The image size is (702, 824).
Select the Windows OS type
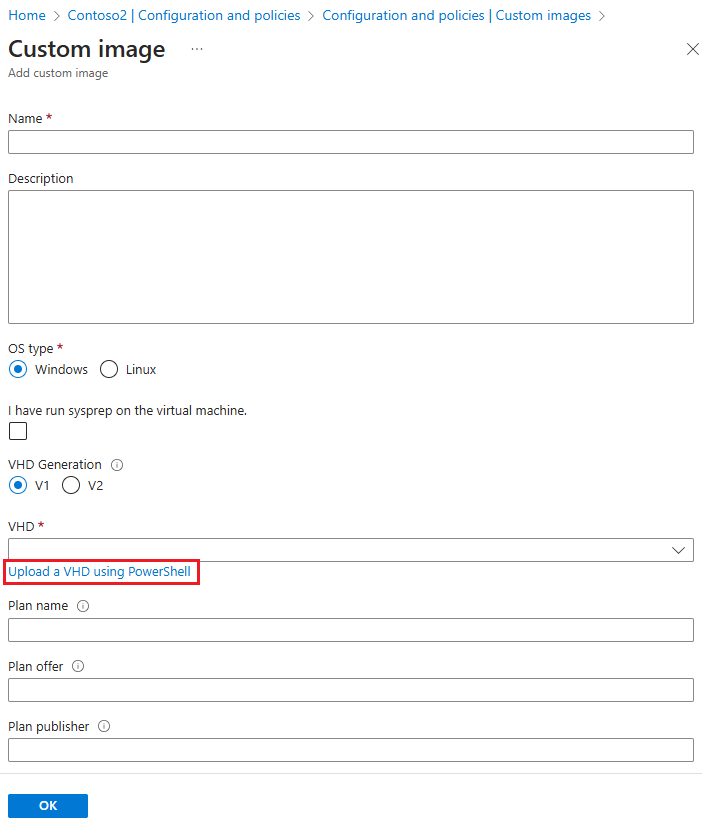(x=18, y=369)
